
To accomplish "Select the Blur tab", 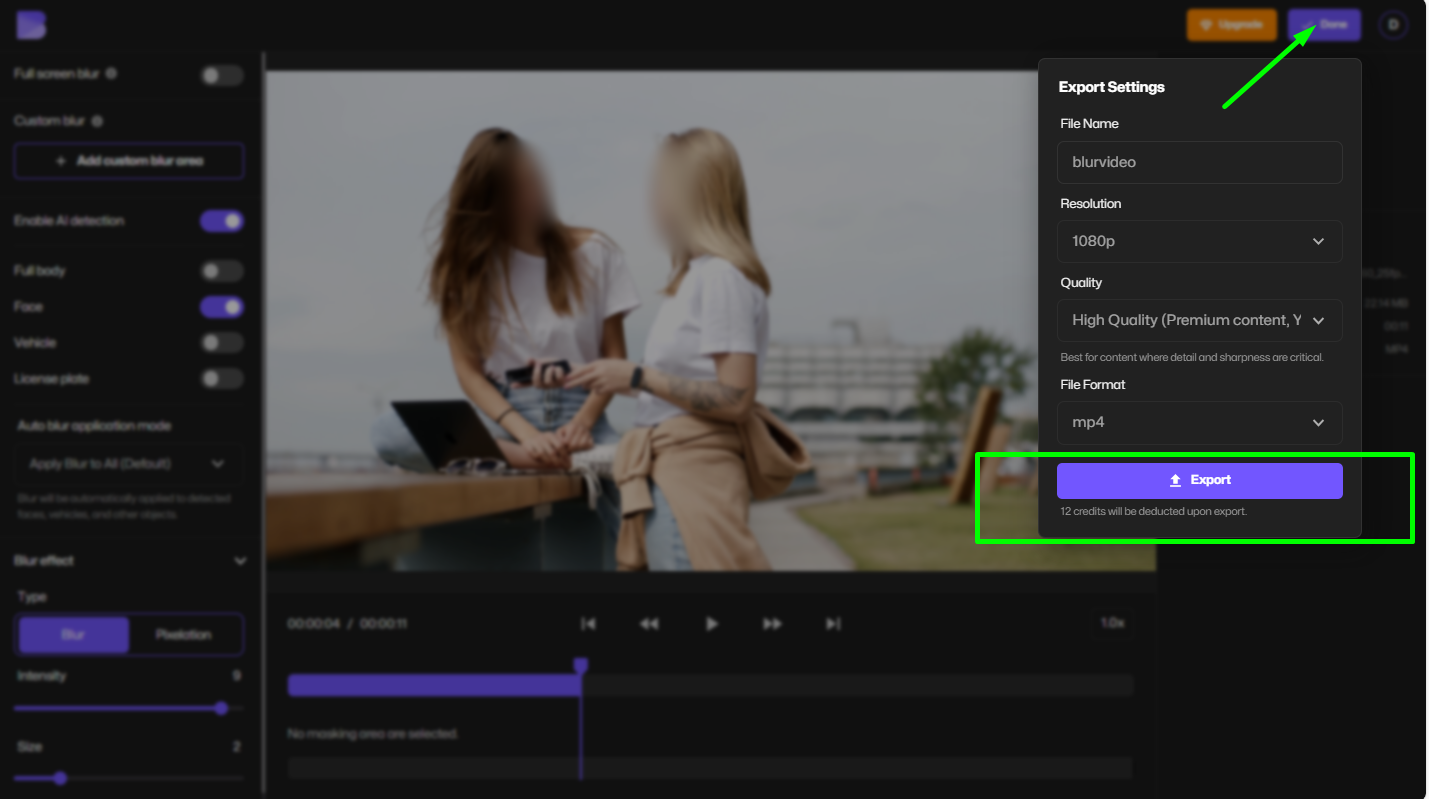I will coord(72,634).
